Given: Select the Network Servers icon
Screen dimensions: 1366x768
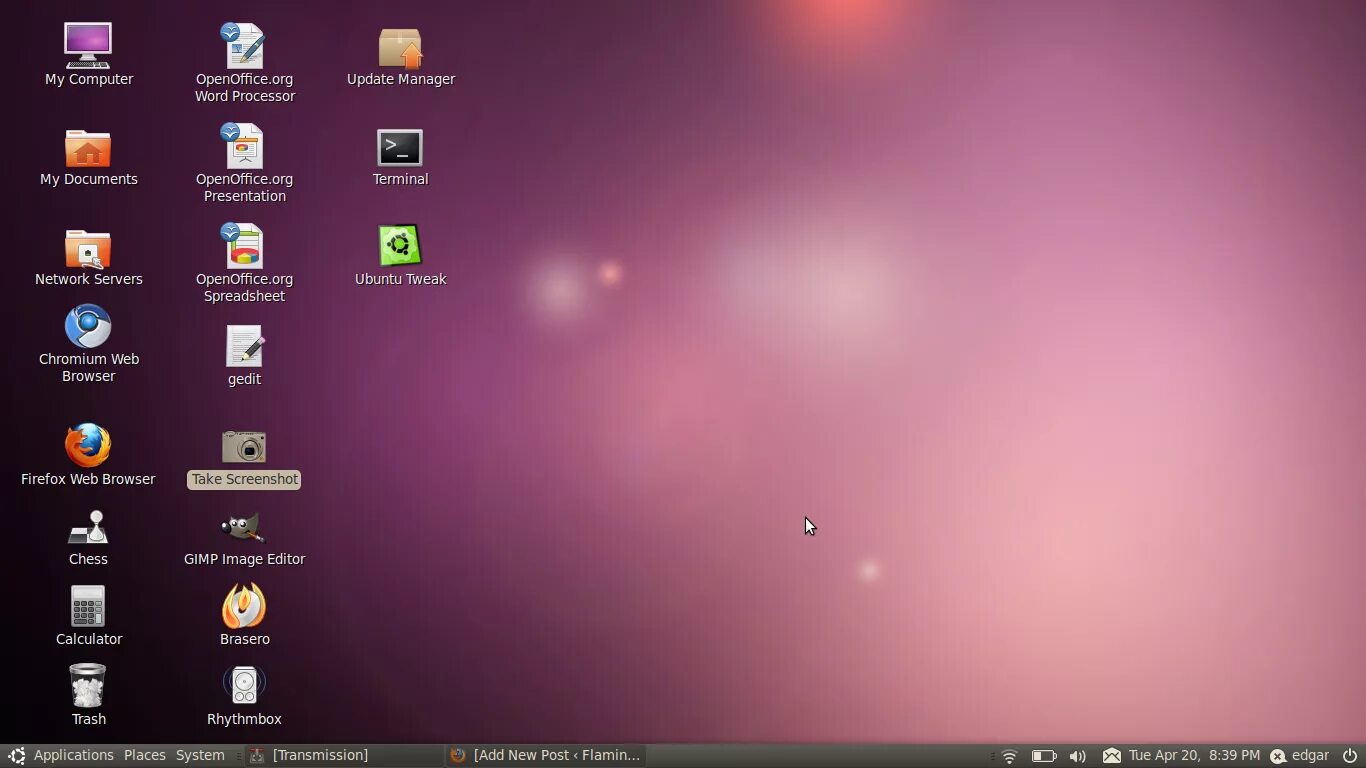Looking at the screenshot, I should point(88,248).
